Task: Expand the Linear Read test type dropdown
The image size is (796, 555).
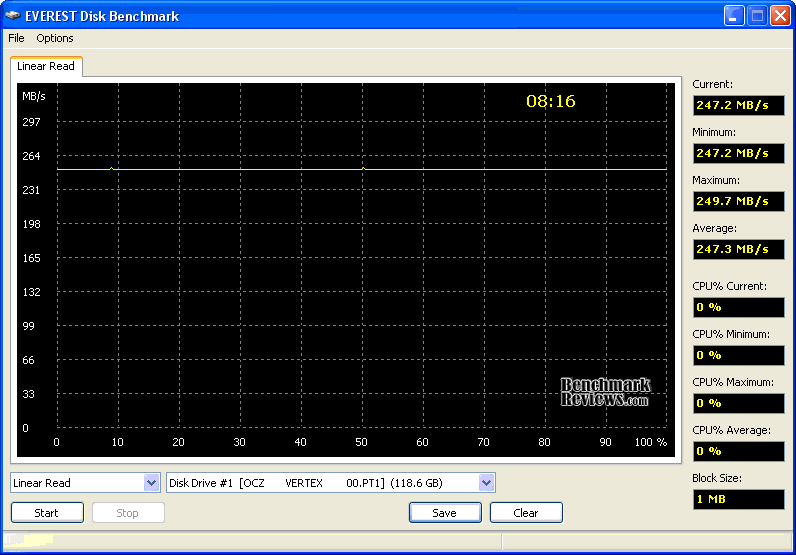Action: point(151,483)
